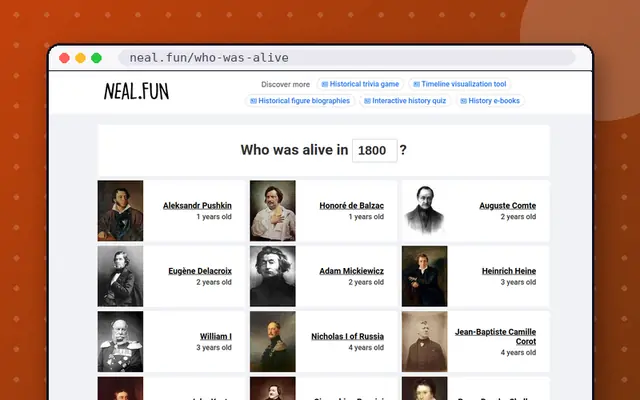Screen dimensions: 640x400
Task: Click Heinrich Heine portrait thumbnail
Action: coord(424,276)
